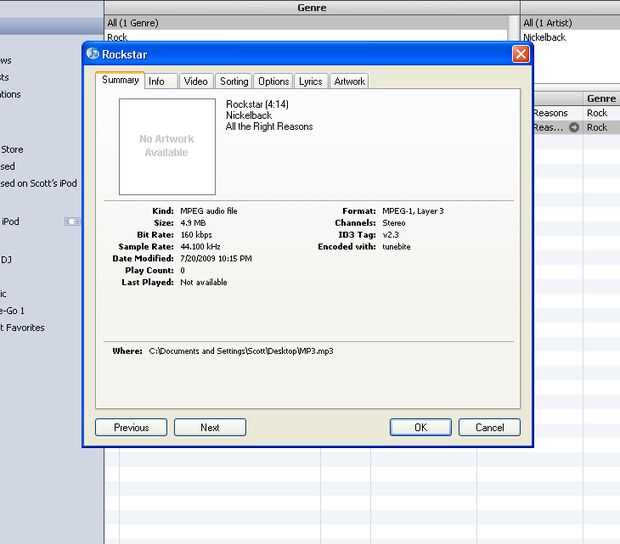Click the 'MPEG-1, Layer 3' format value
Image resolution: width=620 pixels, height=544 pixels.
tap(413, 211)
